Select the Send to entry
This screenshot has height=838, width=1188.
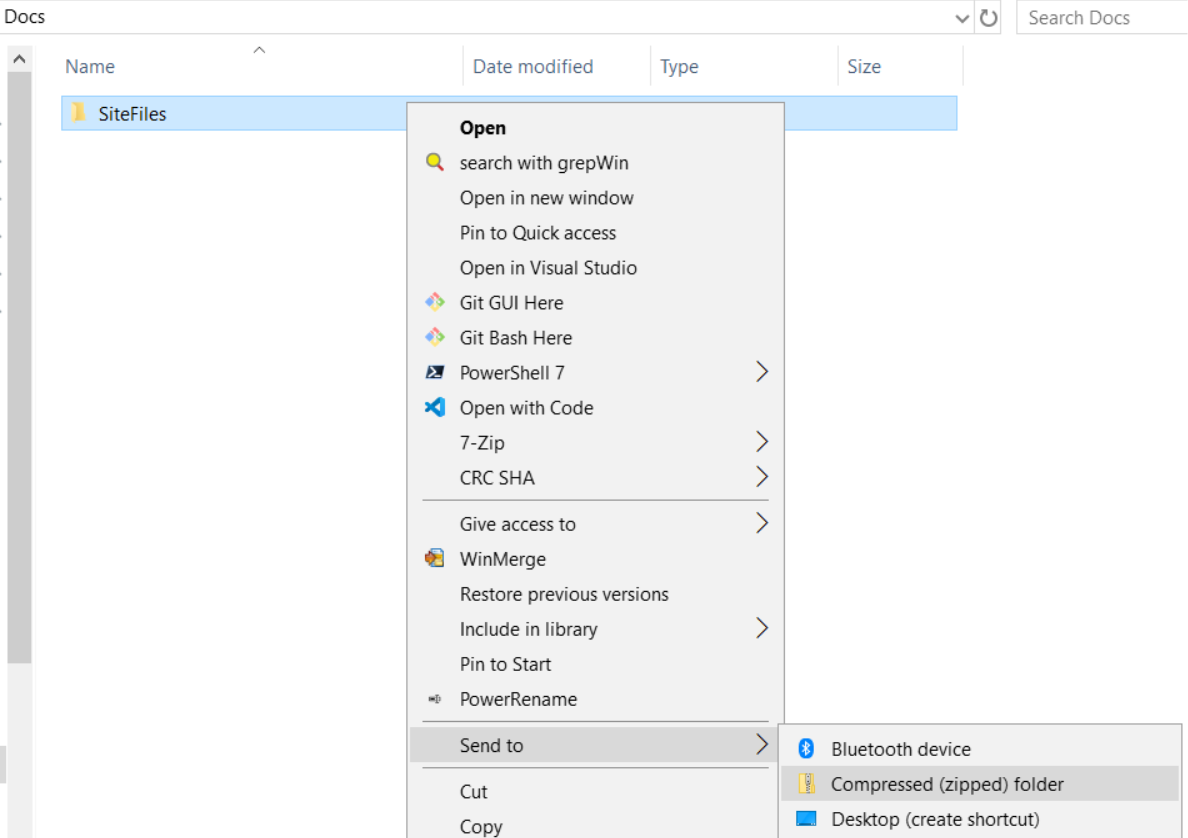tap(596, 745)
